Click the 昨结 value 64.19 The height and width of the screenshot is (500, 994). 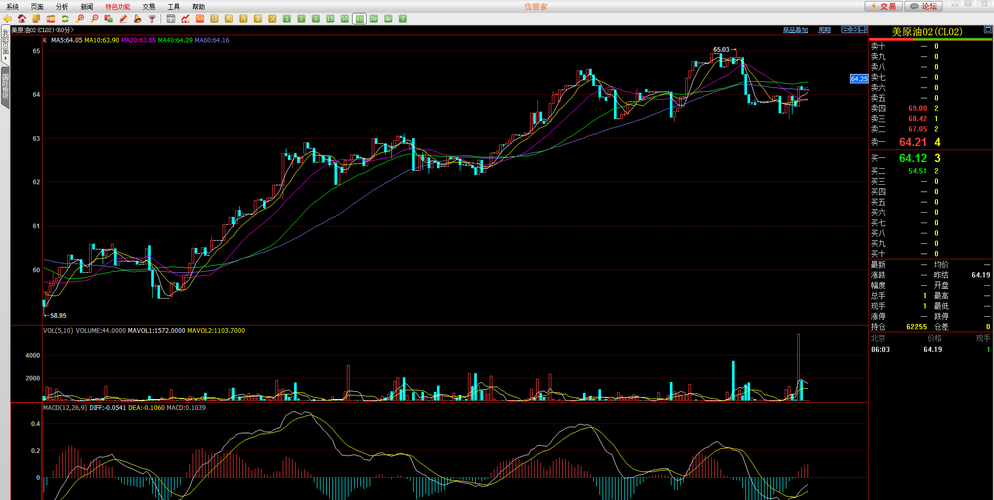(981, 275)
